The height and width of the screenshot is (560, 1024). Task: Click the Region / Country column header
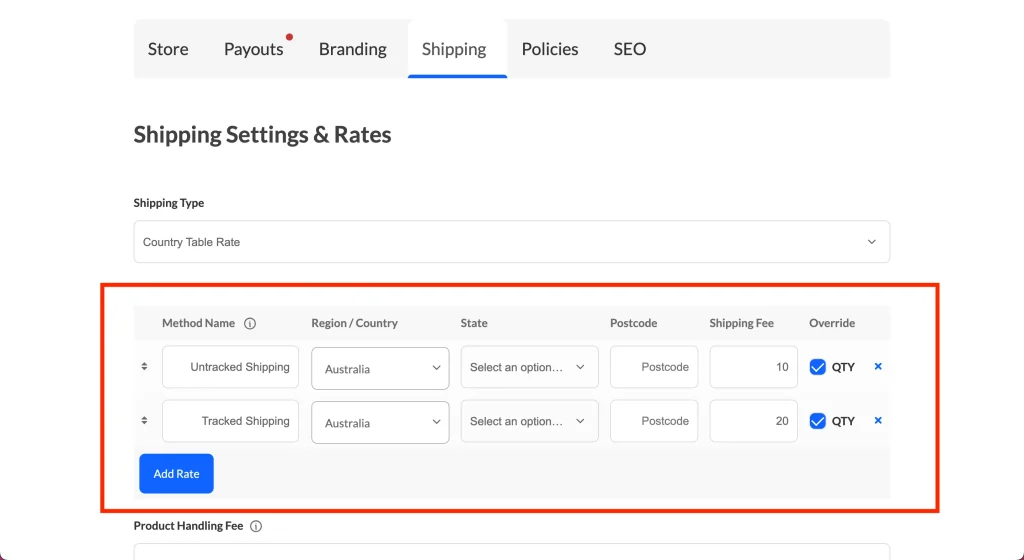(x=355, y=323)
